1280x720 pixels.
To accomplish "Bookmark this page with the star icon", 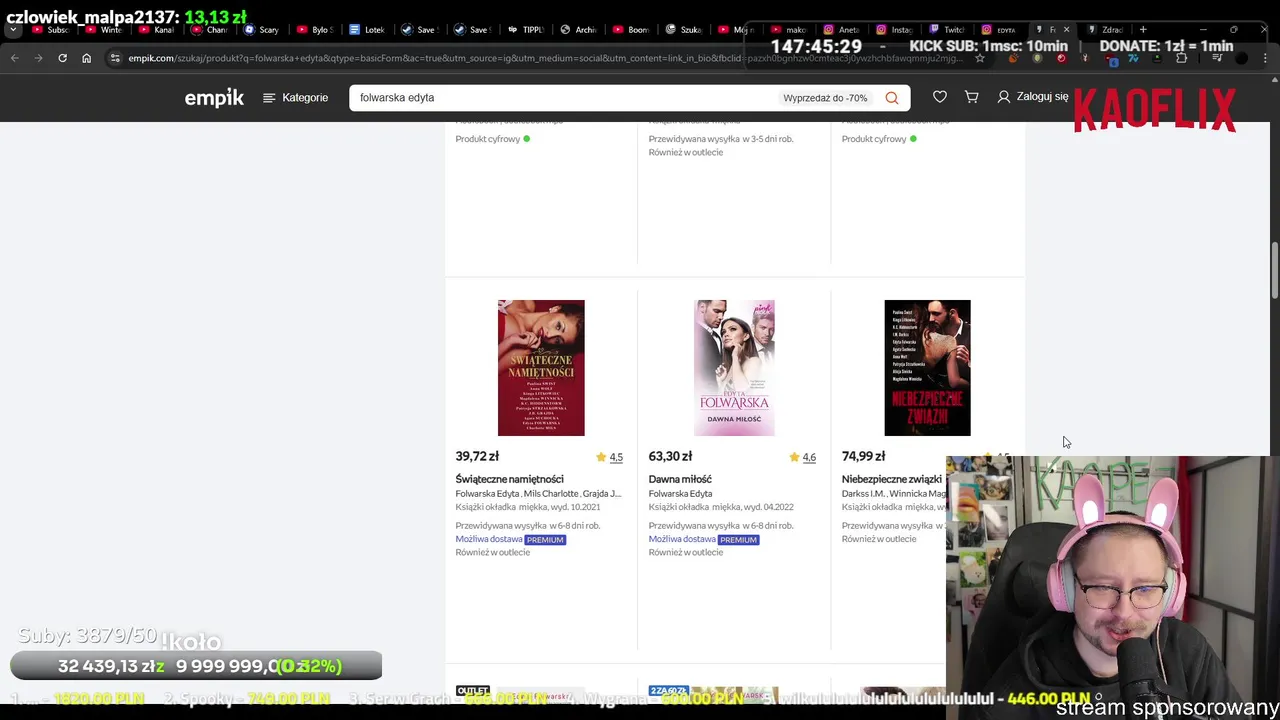I will click(x=980, y=58).
